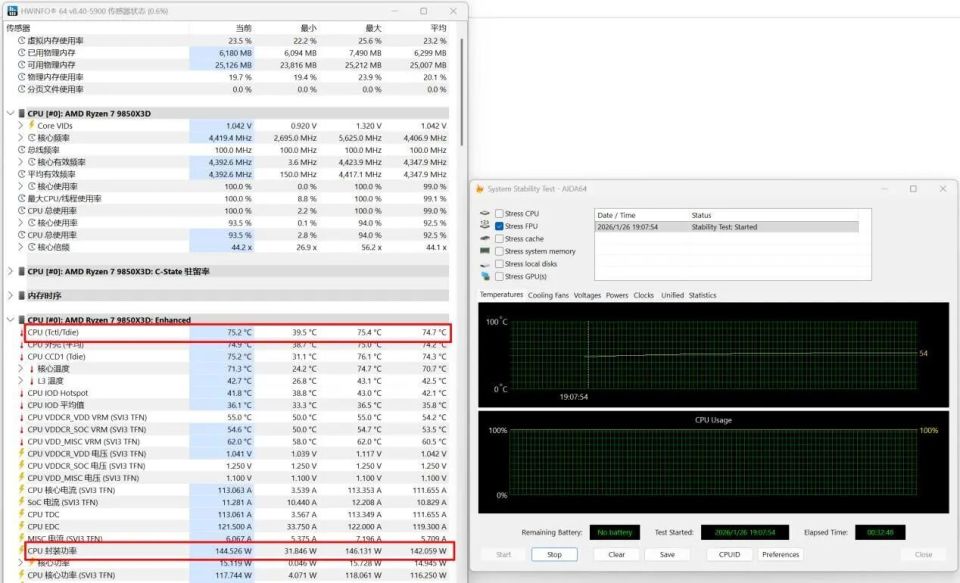Open the Voltages tab in AIDA64
This screenshot has width=960, height=583.
(x=587, y=295)
